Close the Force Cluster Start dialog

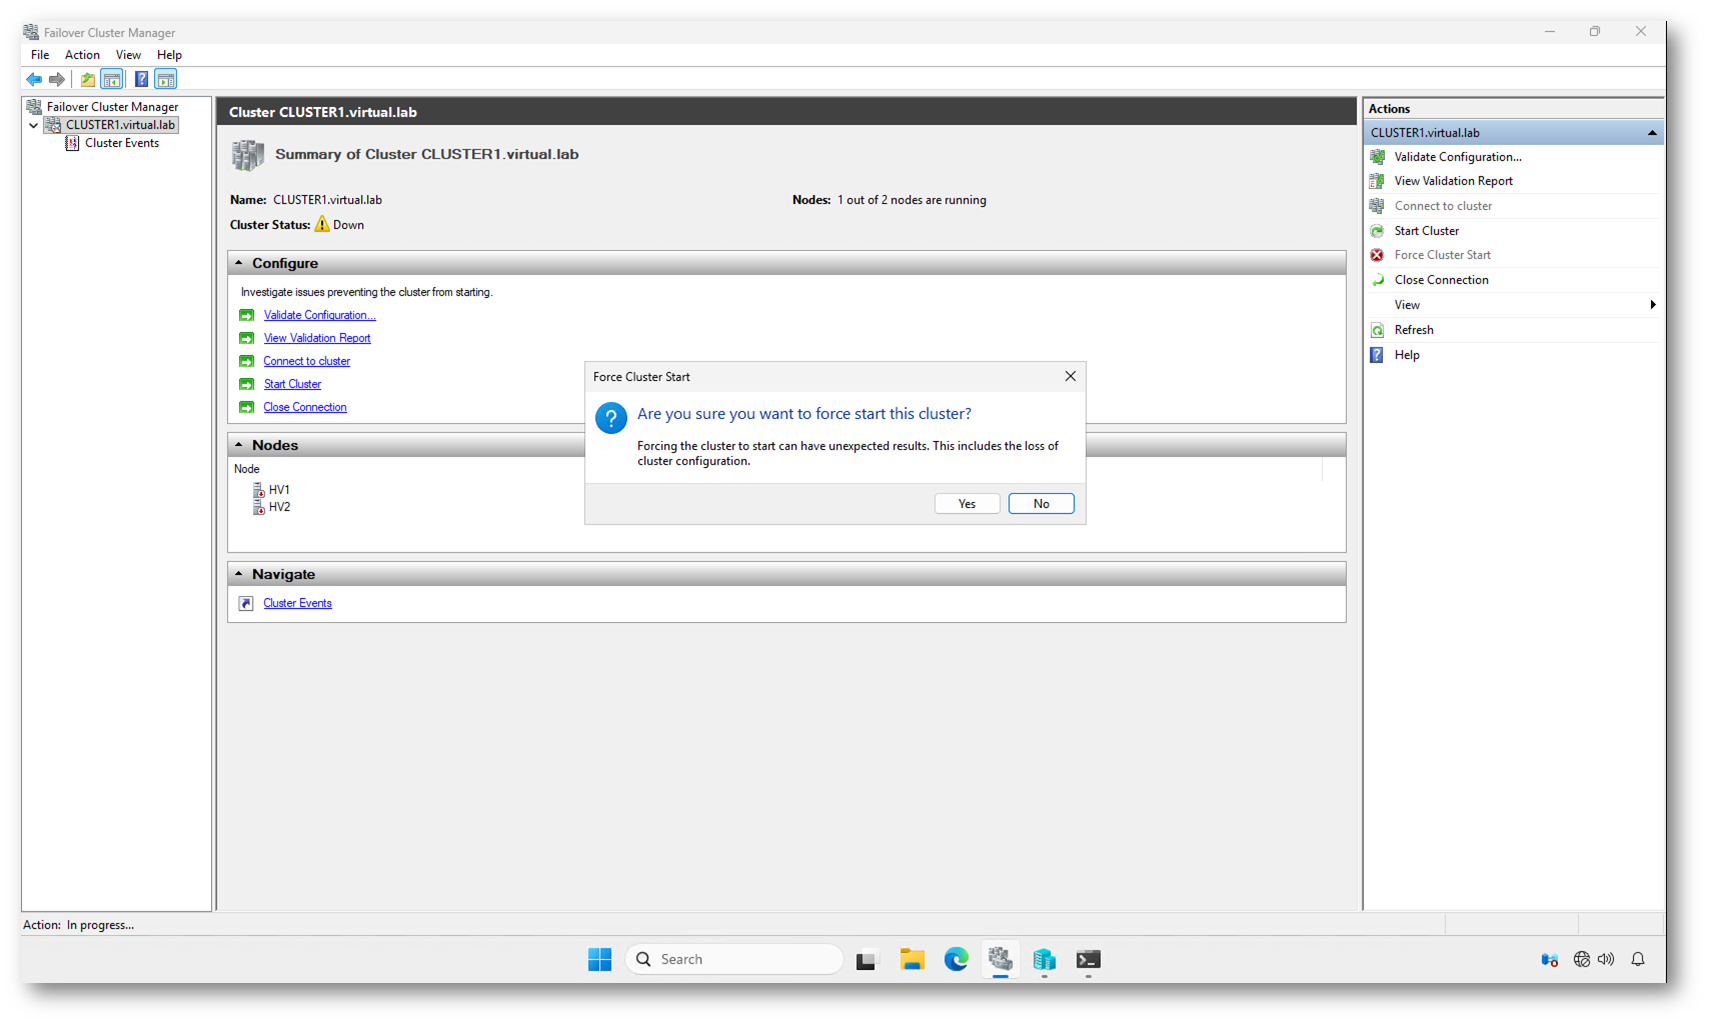1070,376
